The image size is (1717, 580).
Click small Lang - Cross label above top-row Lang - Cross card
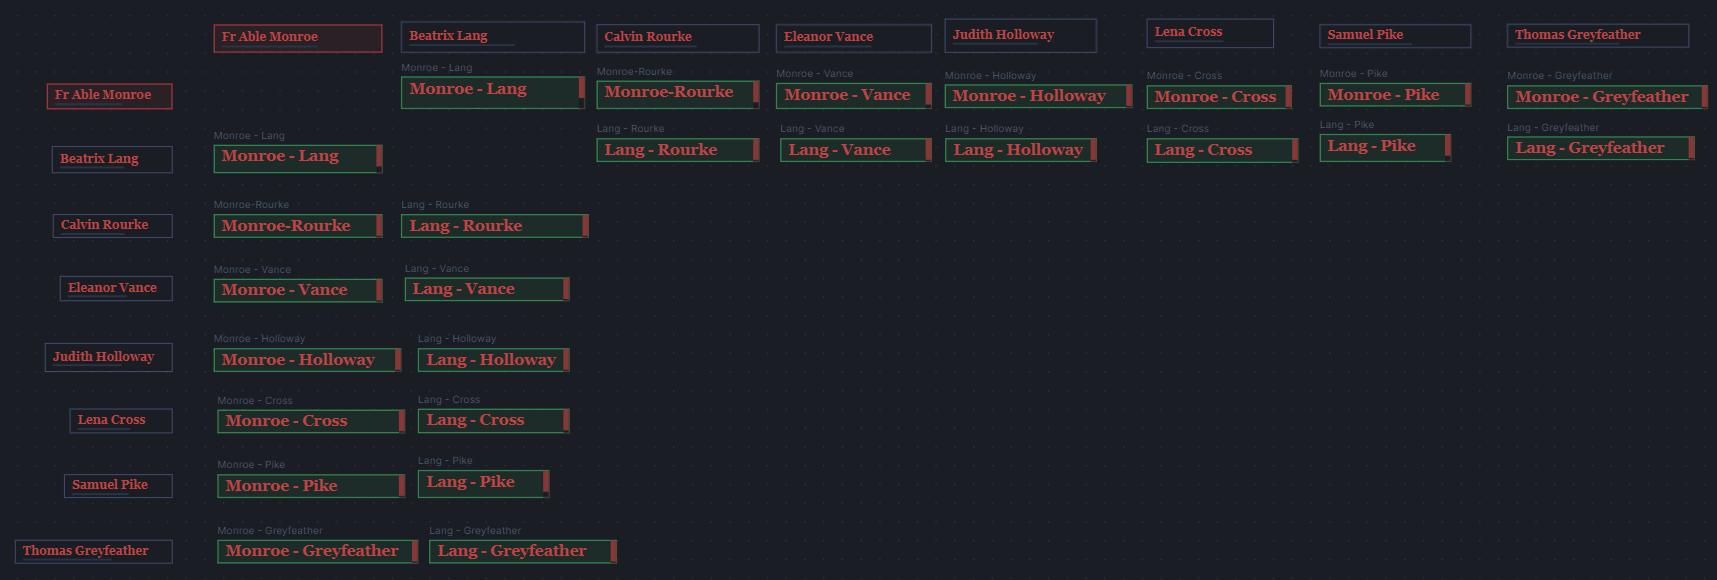coord(1177,129)
